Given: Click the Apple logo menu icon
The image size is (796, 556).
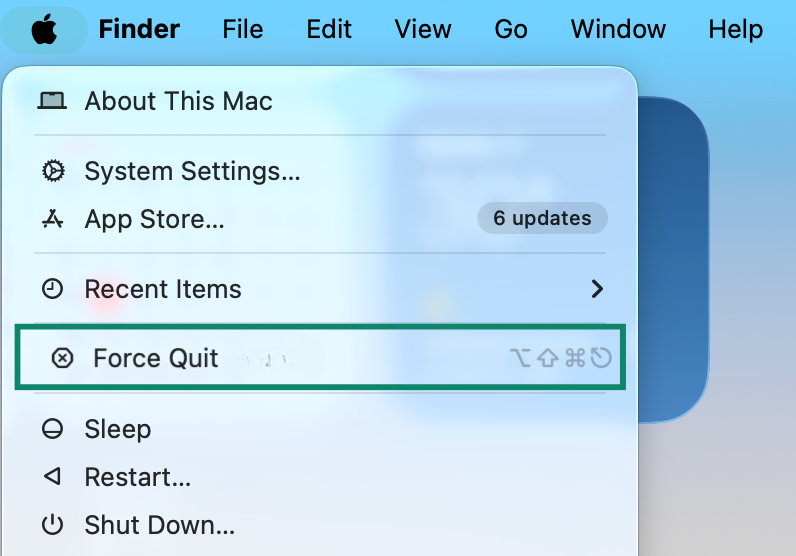Looking at the screenshot, I should coord(44,29).
